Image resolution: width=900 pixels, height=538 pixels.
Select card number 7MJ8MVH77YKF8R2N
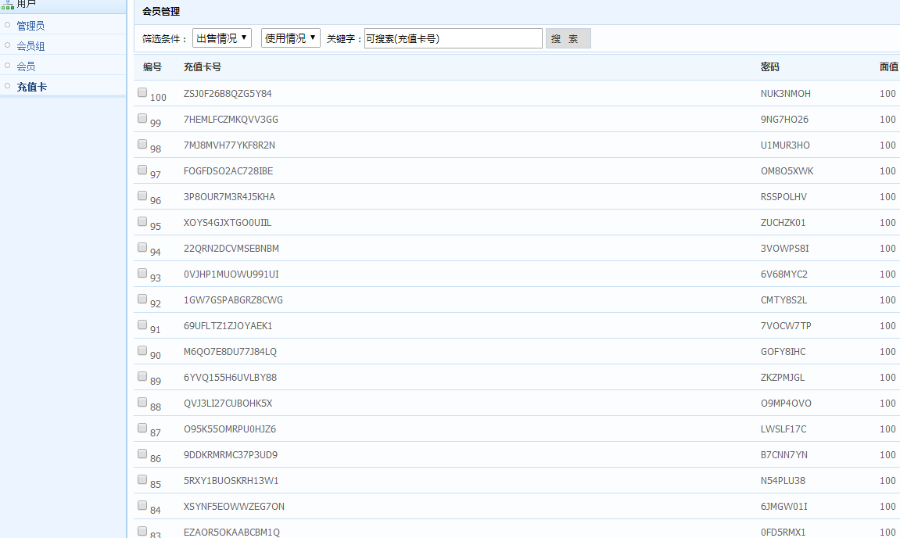click(230, 145)
